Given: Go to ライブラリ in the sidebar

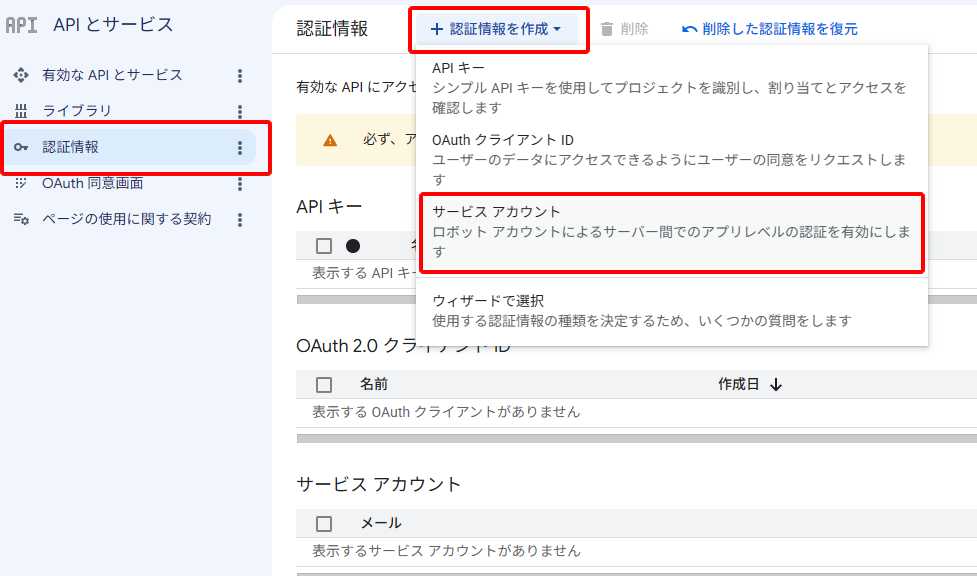Looking at the screenshot, I should pyautogui.click(x=77, y=111).
